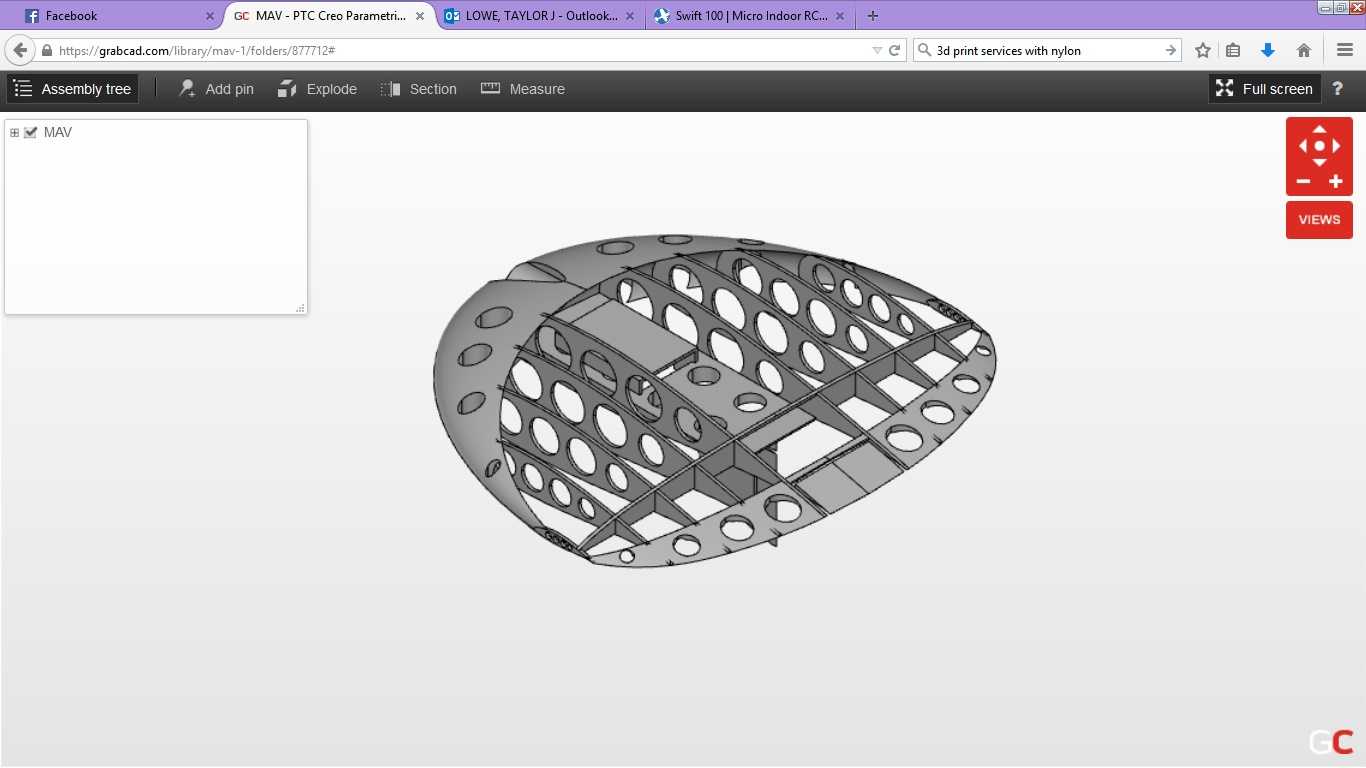This screenshot has width=1366, height=768.
Task: Zoom out with the minus button
Action: (x=1303, y=181)
